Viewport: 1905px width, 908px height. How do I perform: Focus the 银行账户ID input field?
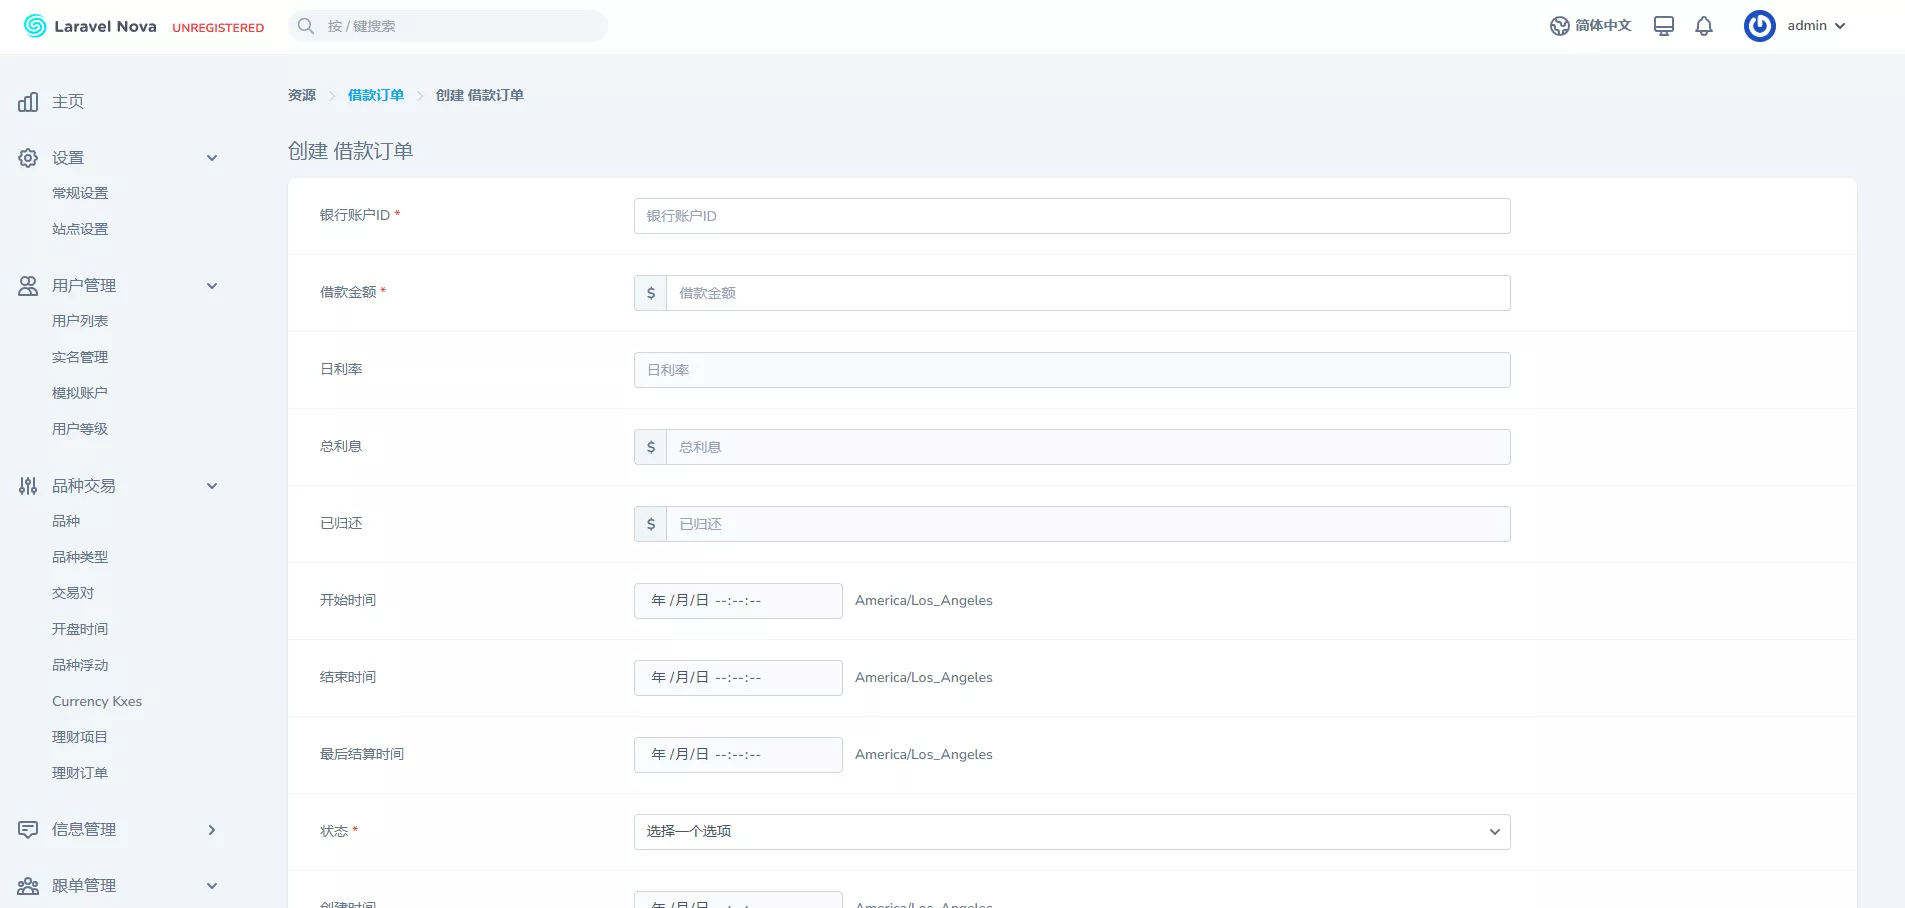pos(1071,216)
